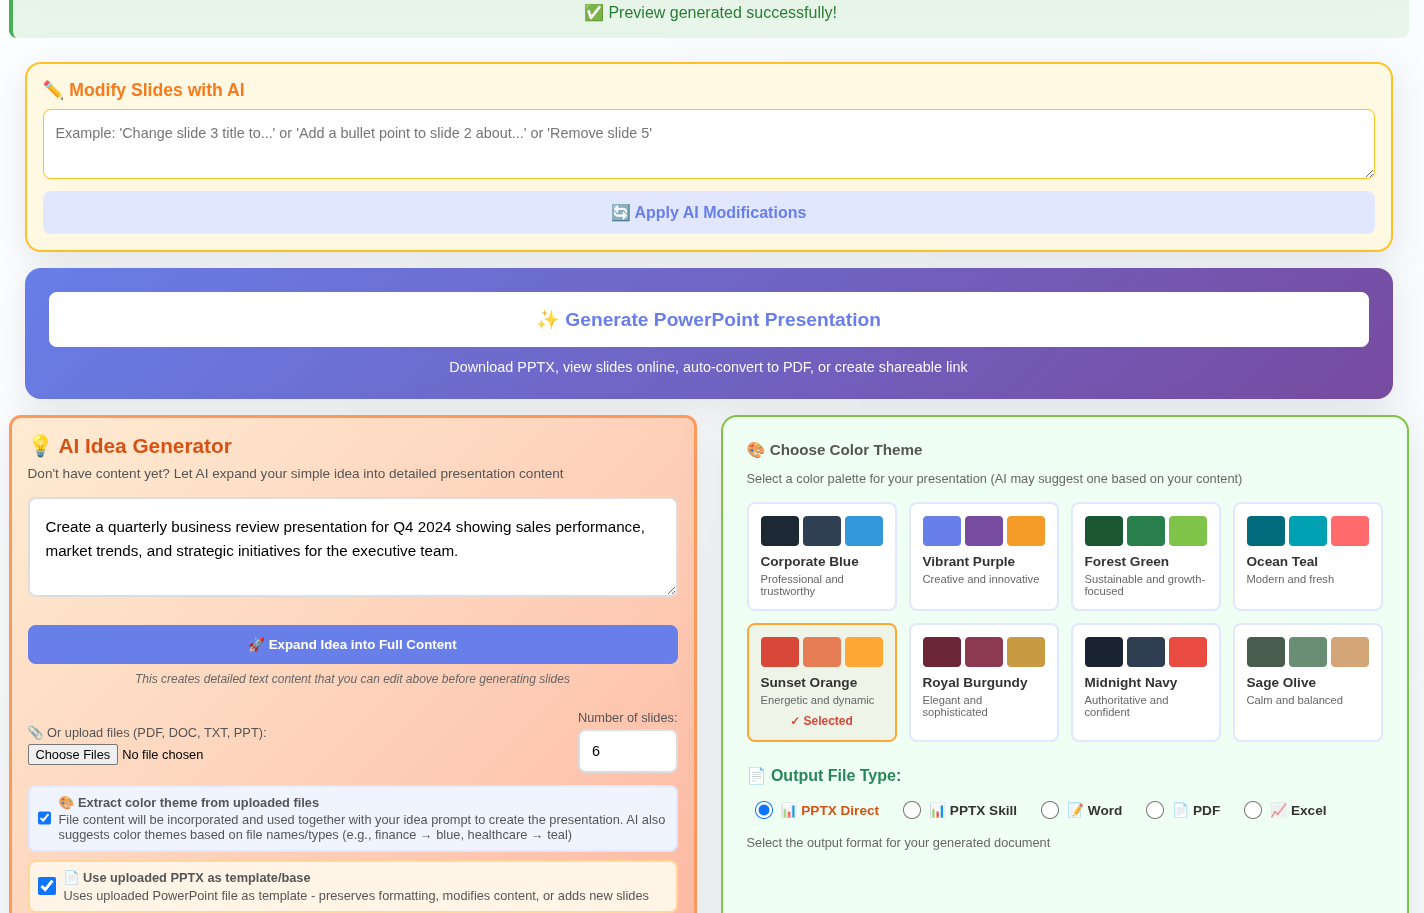Viewport: 1424px width, 913px height.
Task: Click the Apply AI Modifications button
Action: [708, 212]
